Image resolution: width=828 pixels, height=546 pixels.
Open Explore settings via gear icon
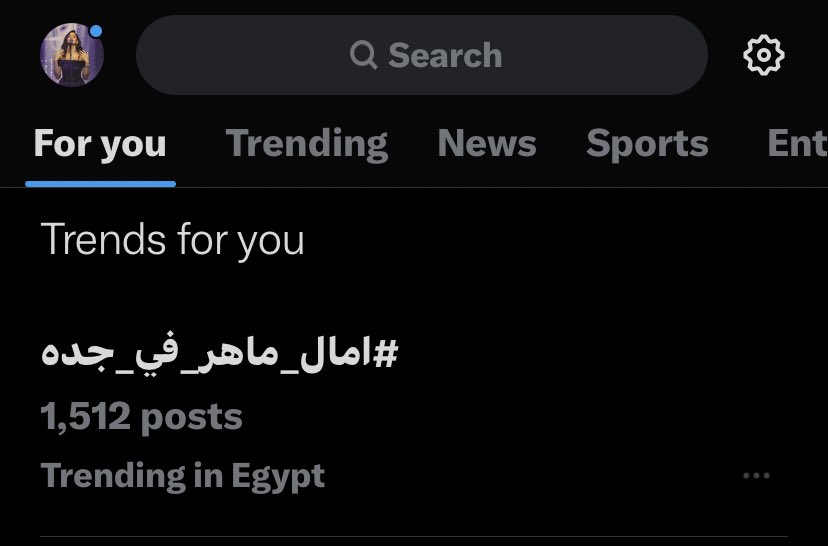tap(764, 55)
